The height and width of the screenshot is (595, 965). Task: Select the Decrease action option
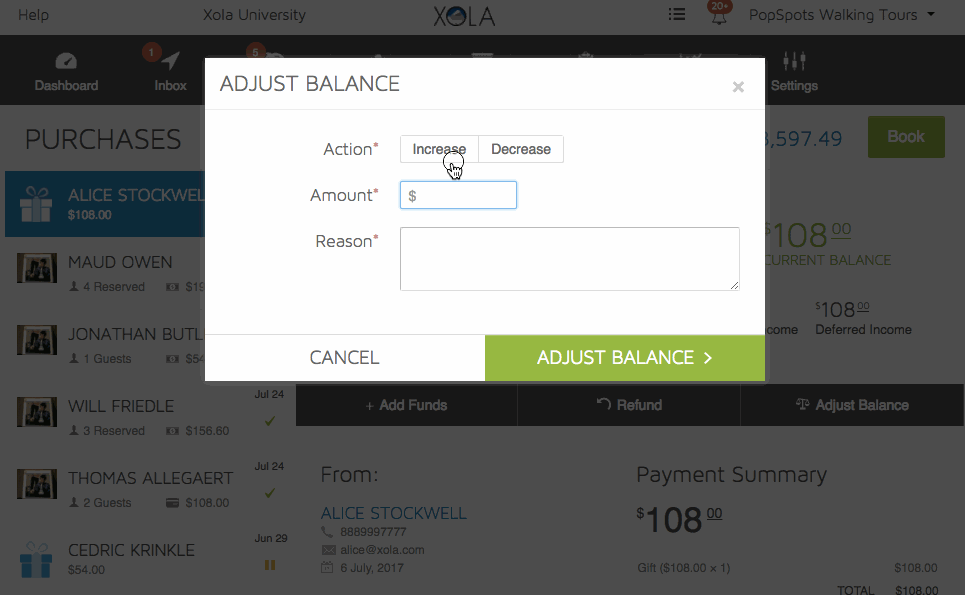(521, 149)
